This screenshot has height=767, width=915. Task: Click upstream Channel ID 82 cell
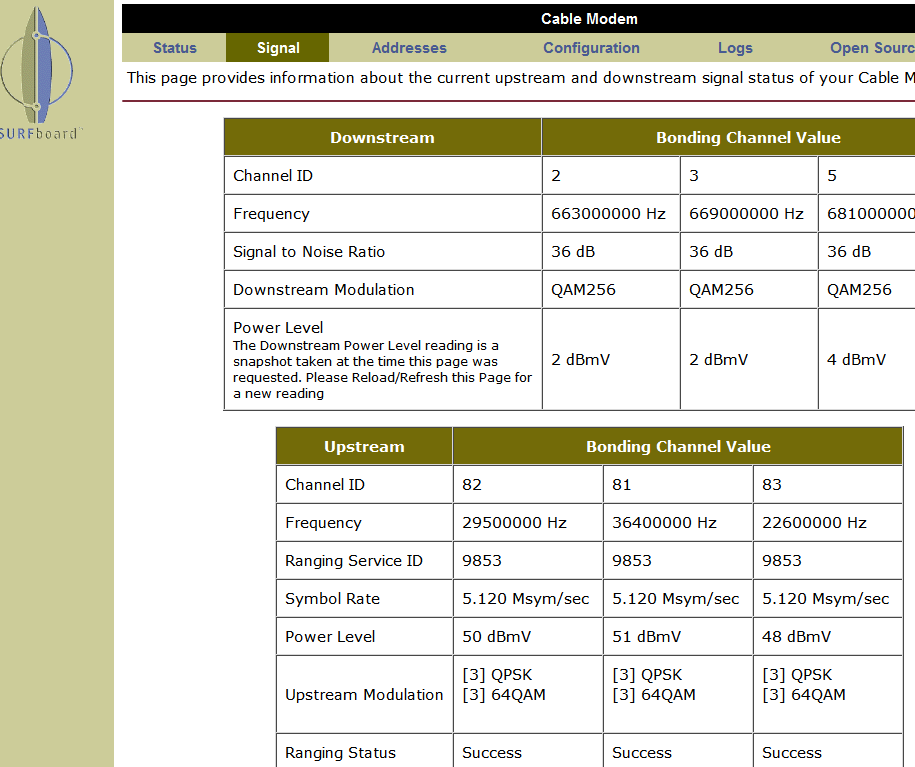click(528, 484)
